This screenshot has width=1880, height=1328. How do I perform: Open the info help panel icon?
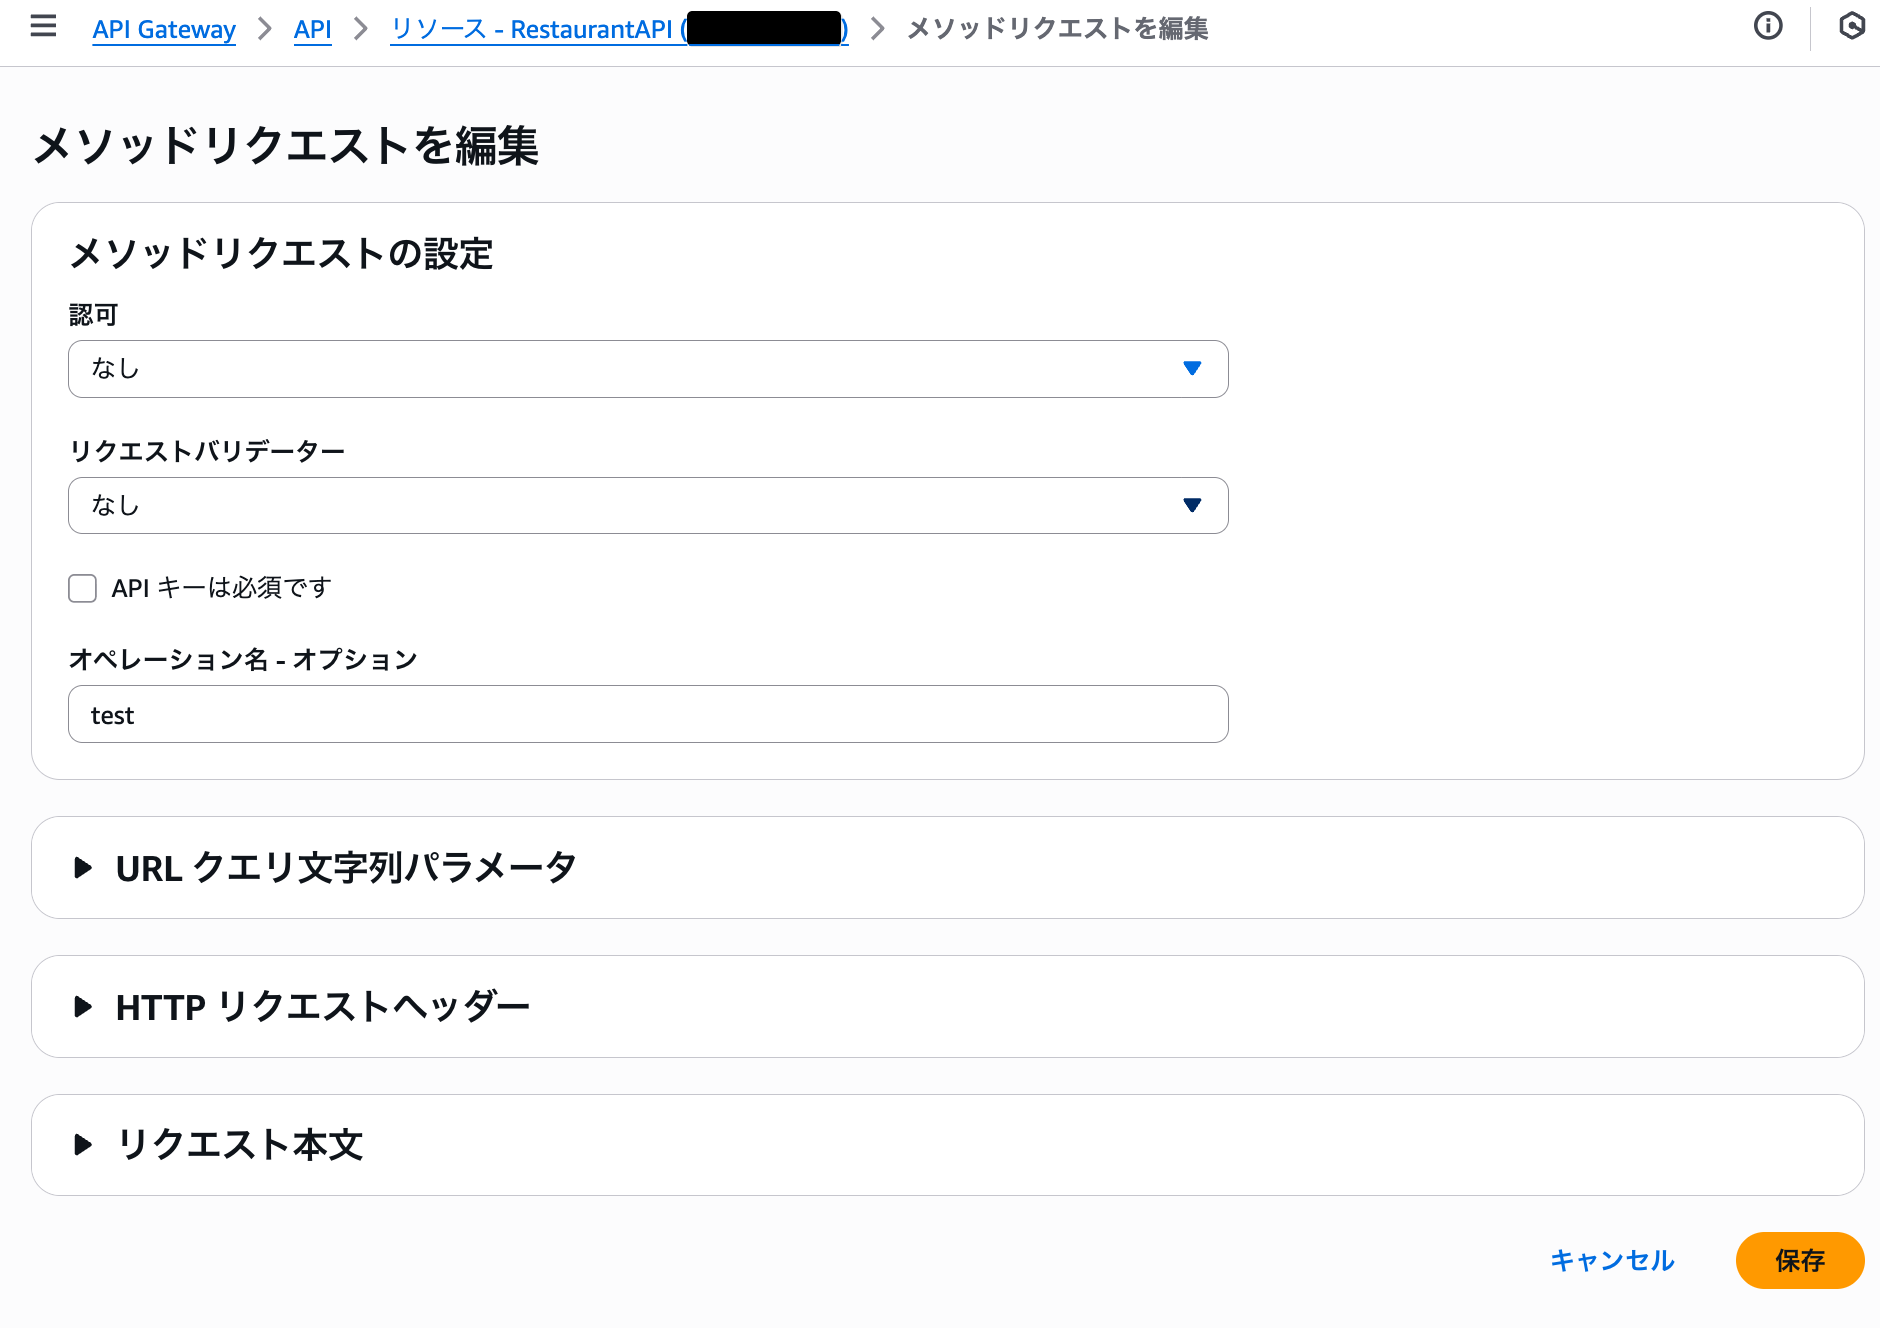point(1768,27)
